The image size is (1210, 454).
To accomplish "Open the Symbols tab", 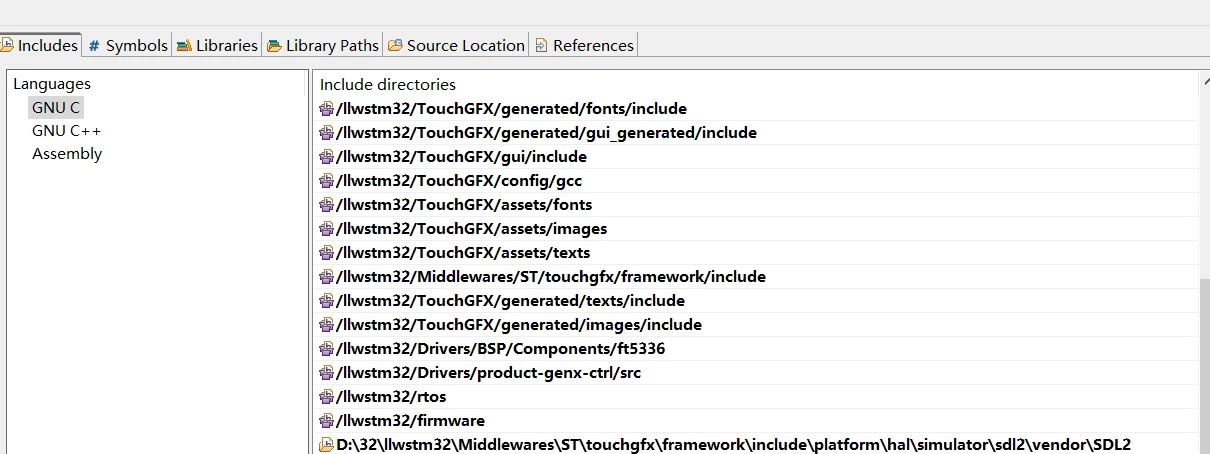I will (x=127, y=45).
